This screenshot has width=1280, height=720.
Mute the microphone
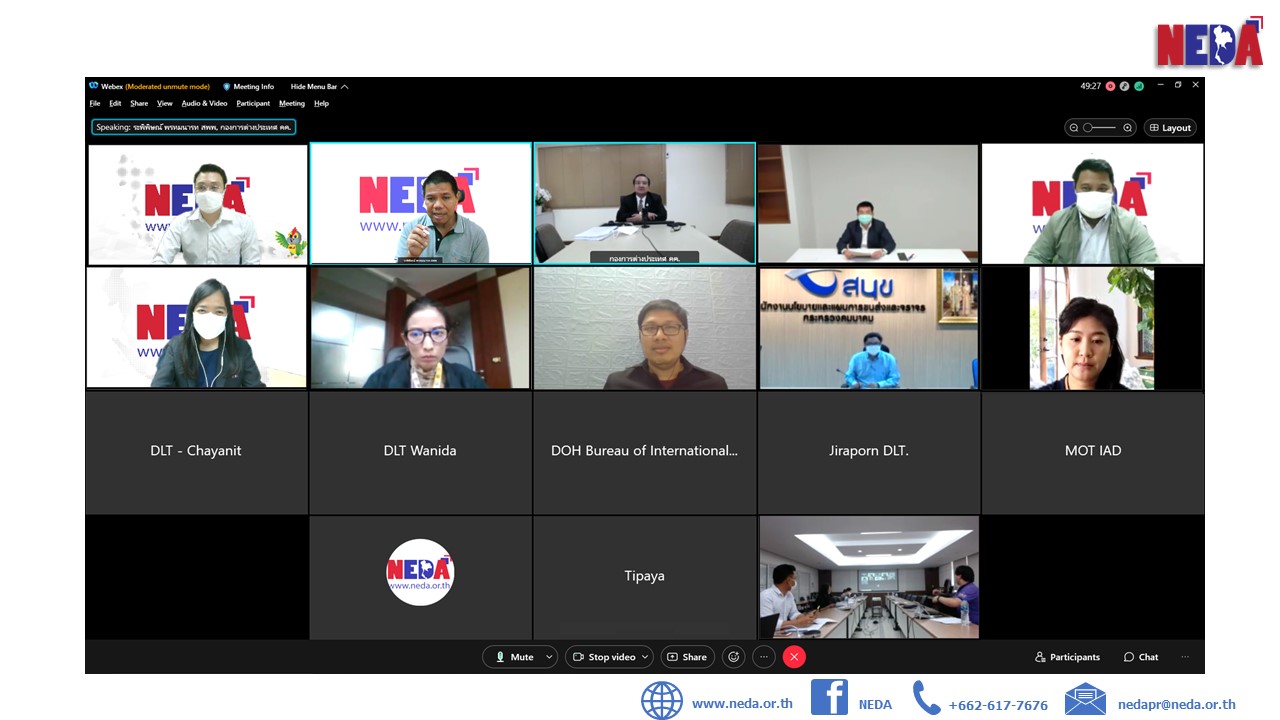[x=513, y=657]
